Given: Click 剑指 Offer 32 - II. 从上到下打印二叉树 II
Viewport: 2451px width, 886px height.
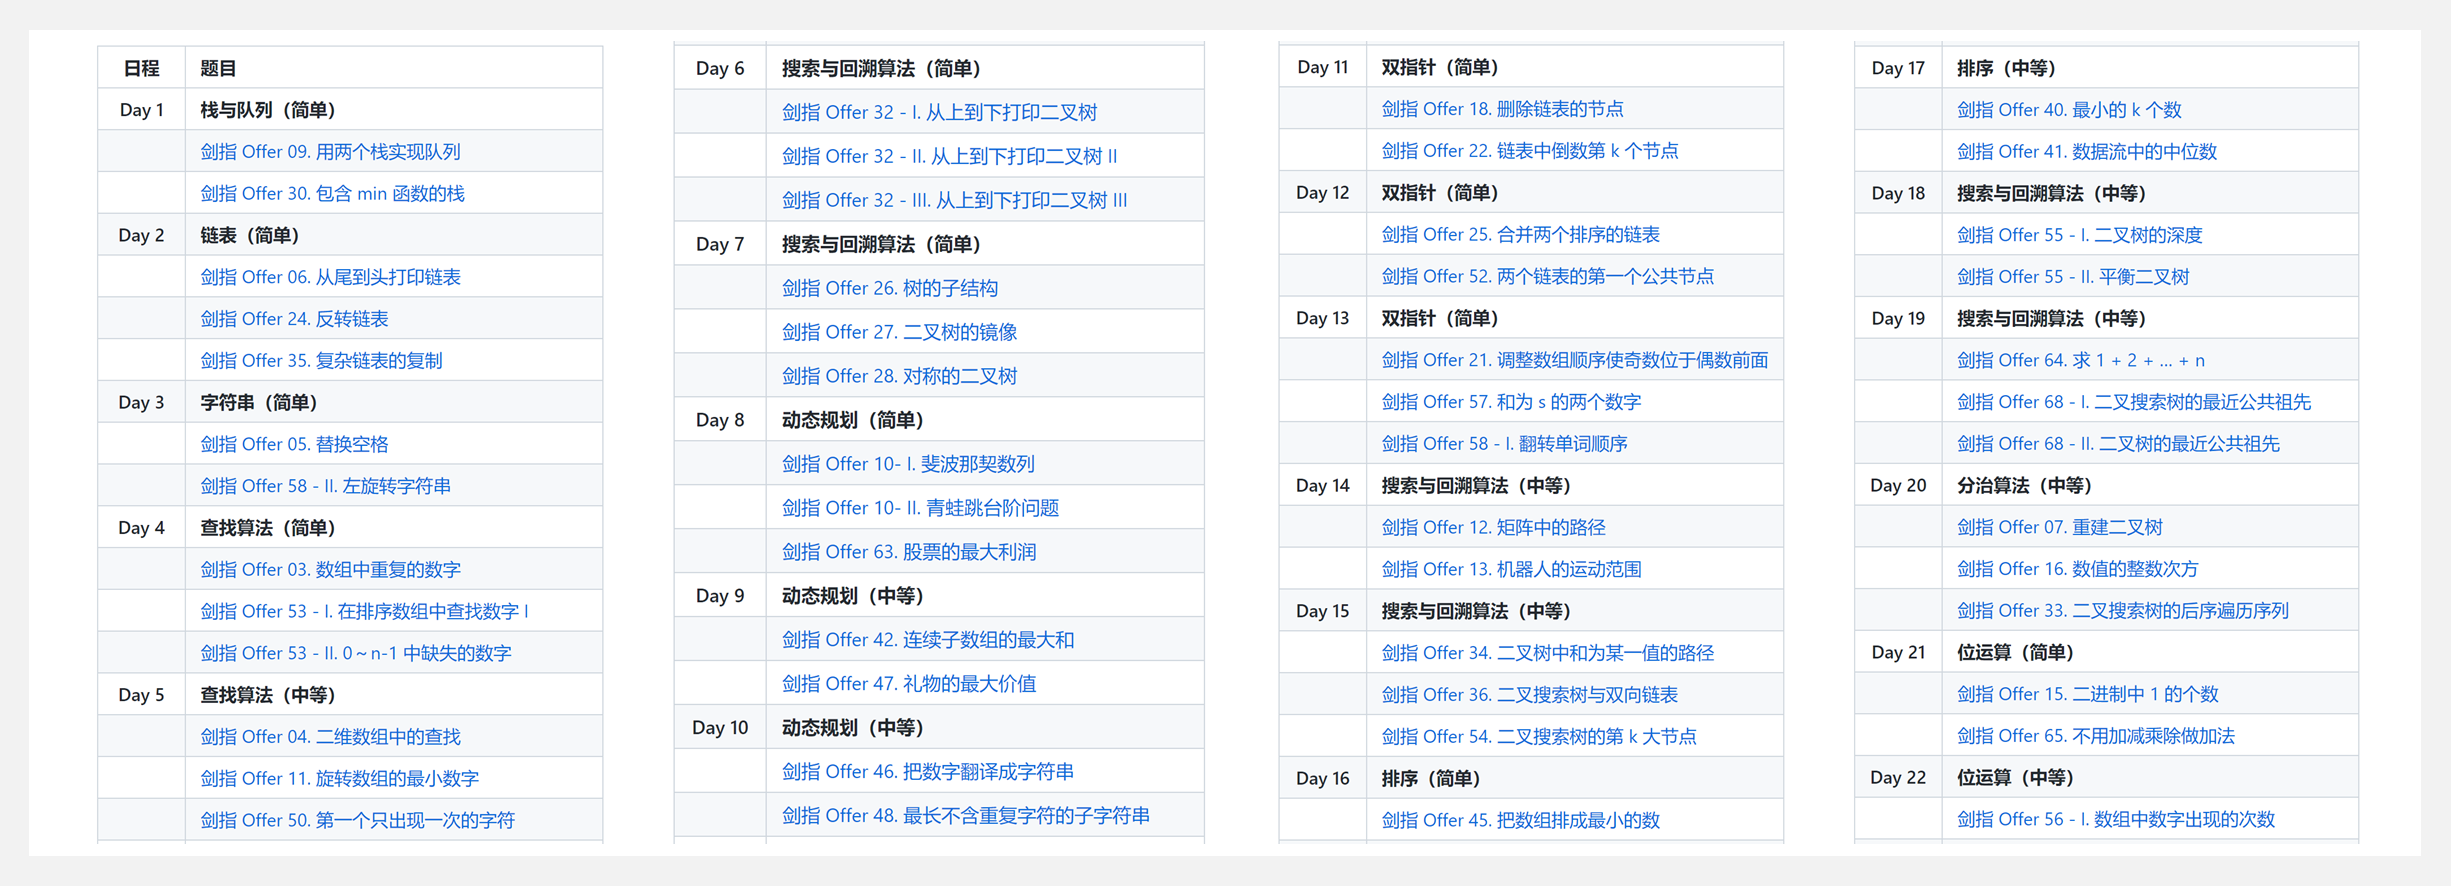Looking at the screenshot, I should (x=949, y=157).
